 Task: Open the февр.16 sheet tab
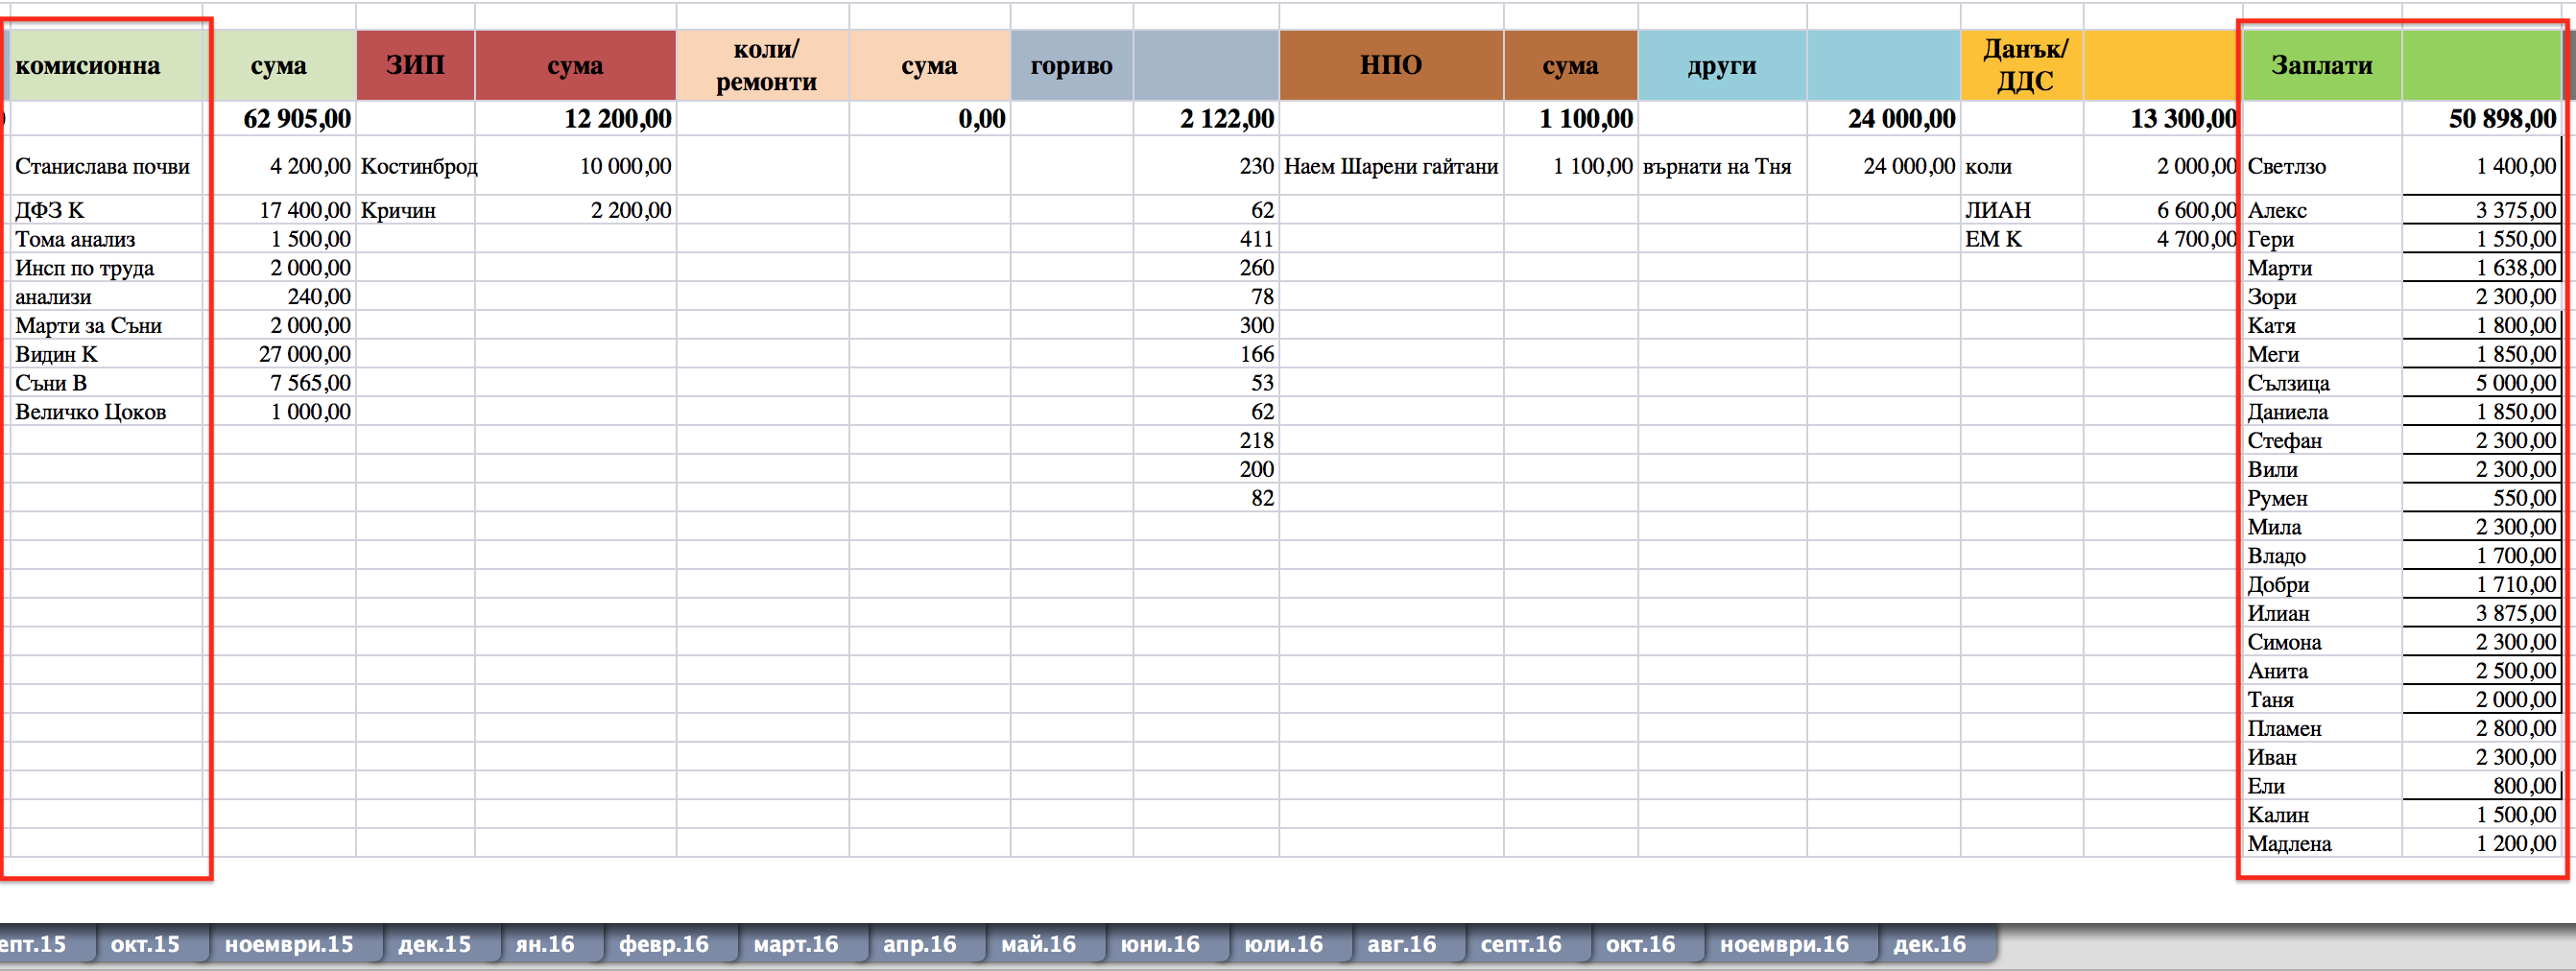click(x=663, y=944)
